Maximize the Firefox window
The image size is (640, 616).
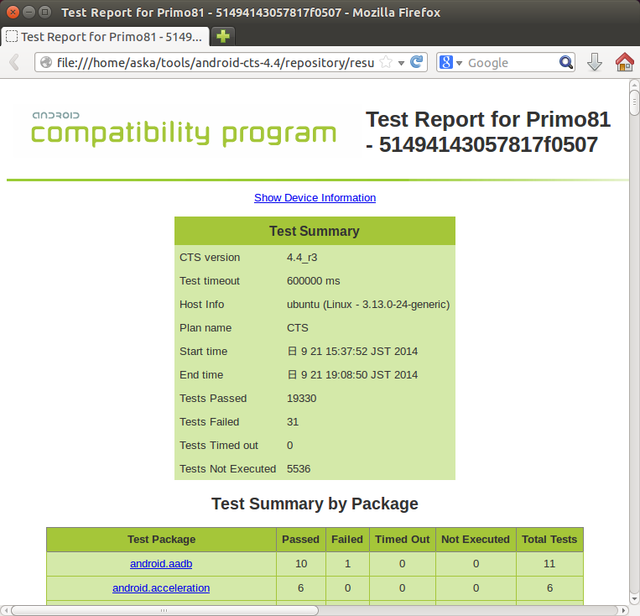point(44,12)
